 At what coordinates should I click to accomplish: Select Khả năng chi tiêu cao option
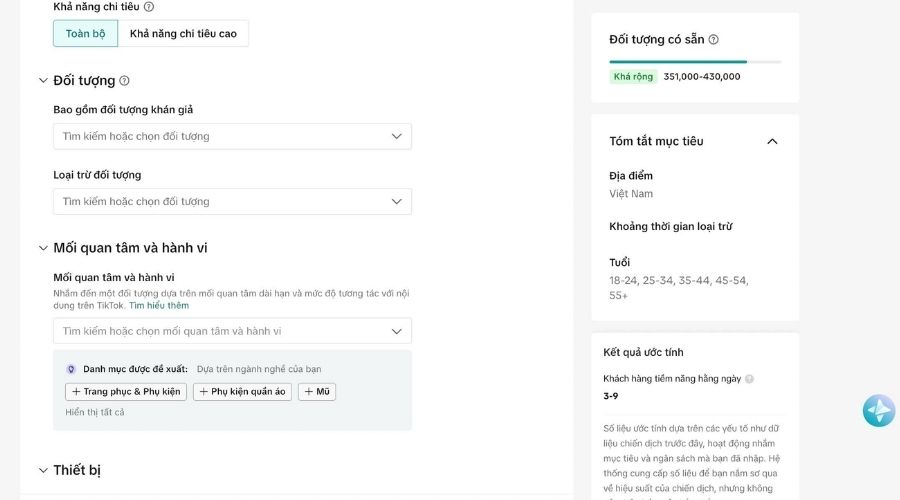183,33
